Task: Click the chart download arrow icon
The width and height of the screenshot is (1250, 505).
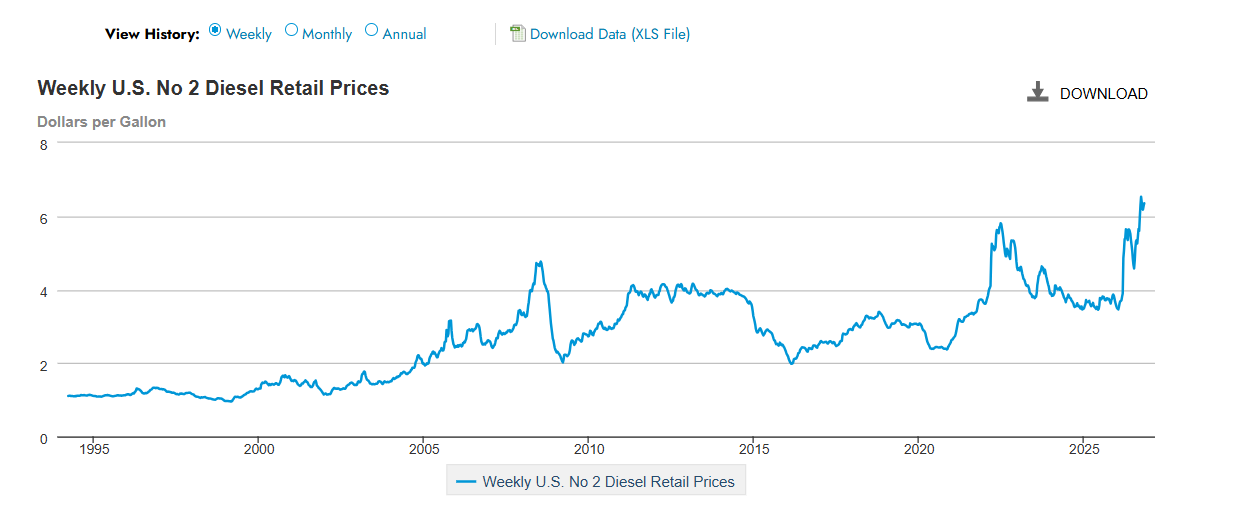Action: [1037, 92]
